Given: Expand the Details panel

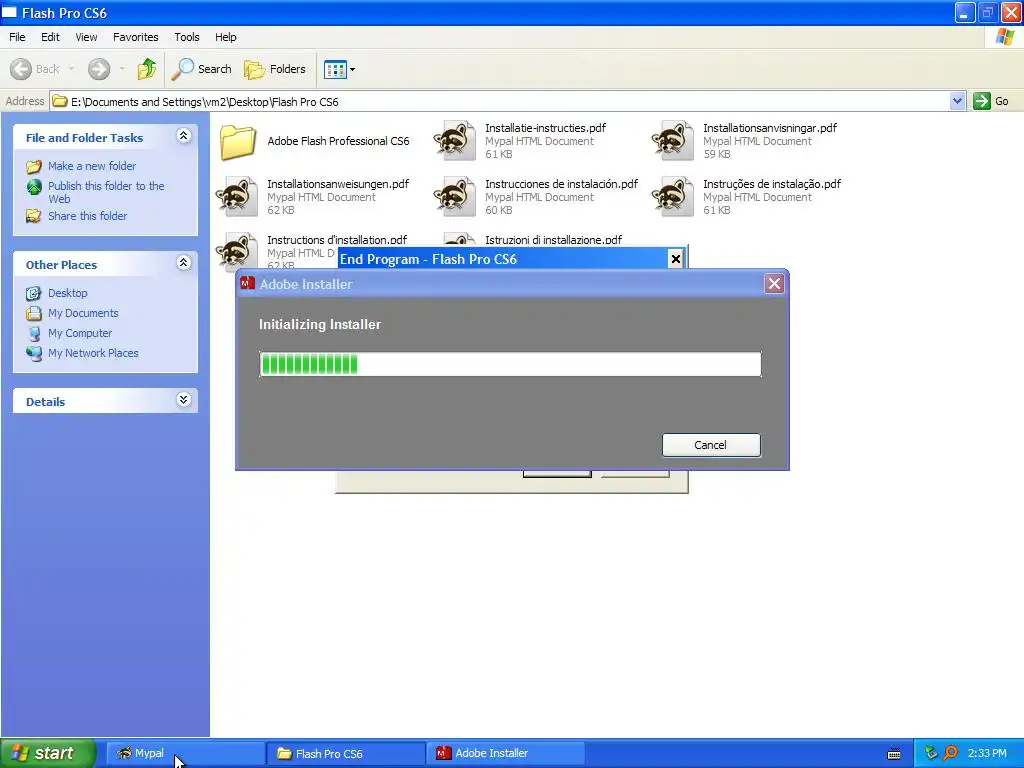Looking at the screenshot, I should [x=184, y=400].
